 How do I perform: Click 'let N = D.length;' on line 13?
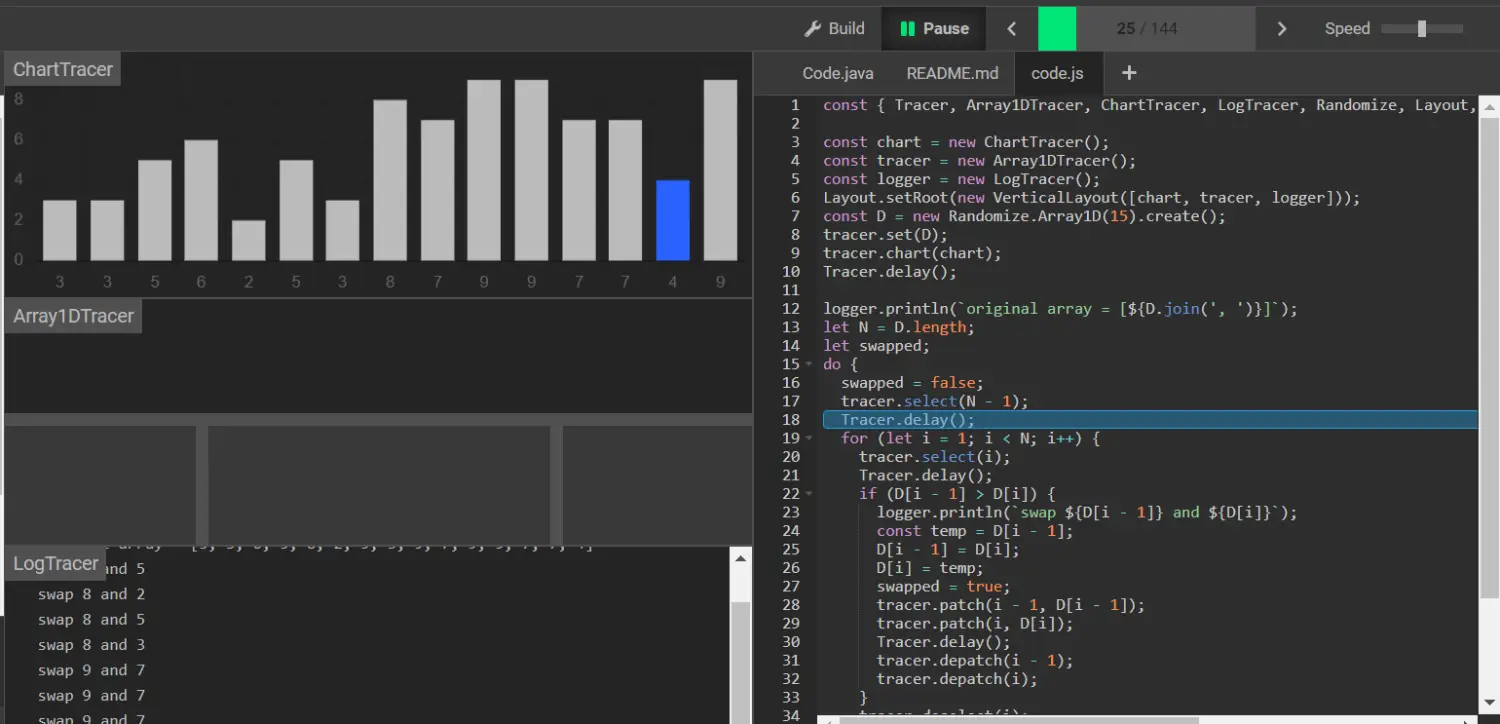click(x=899, y=327)
